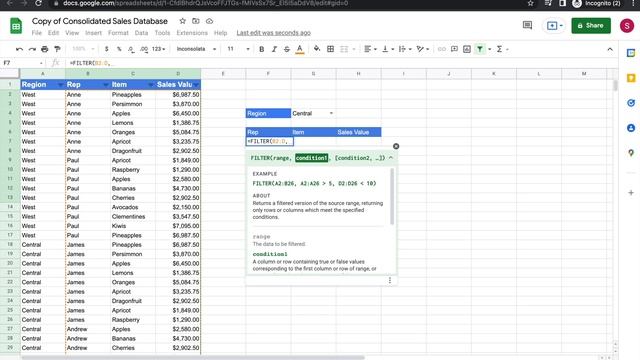This screenshot has width=640, height=360.
Task: Open Google Sheets home icon
Action: 16,26
